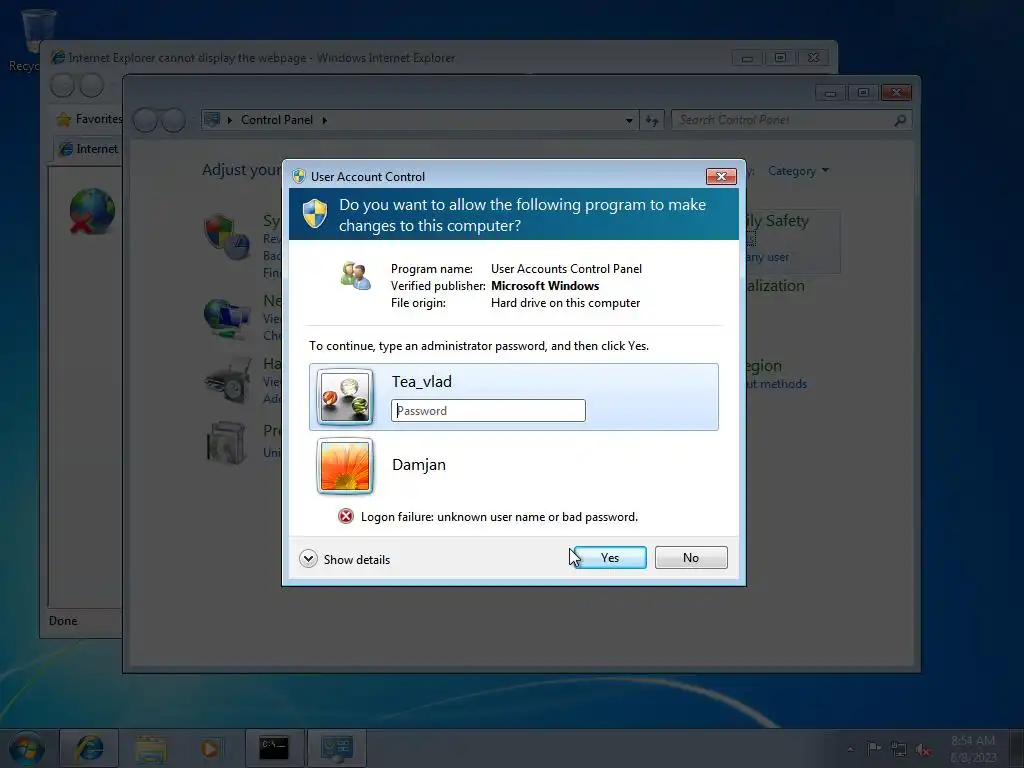Open the Category view dropdown in Control Panel

(x=798, y=171)
